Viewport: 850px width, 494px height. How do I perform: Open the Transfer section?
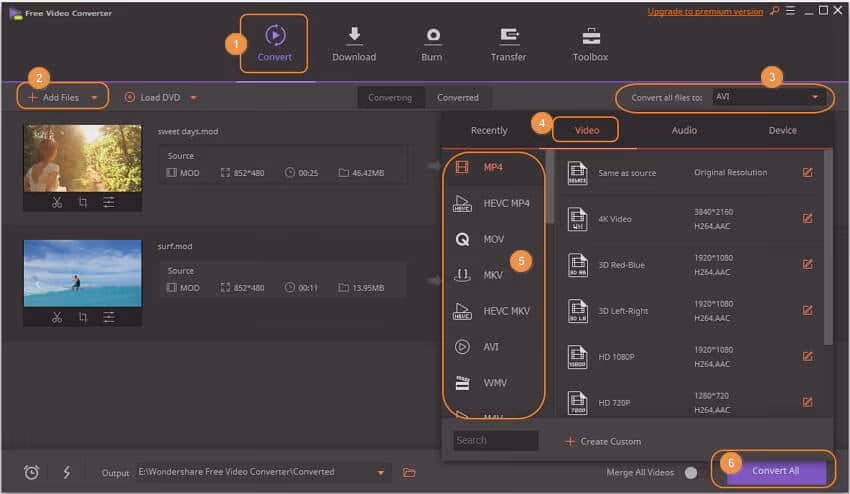(508, 43)
